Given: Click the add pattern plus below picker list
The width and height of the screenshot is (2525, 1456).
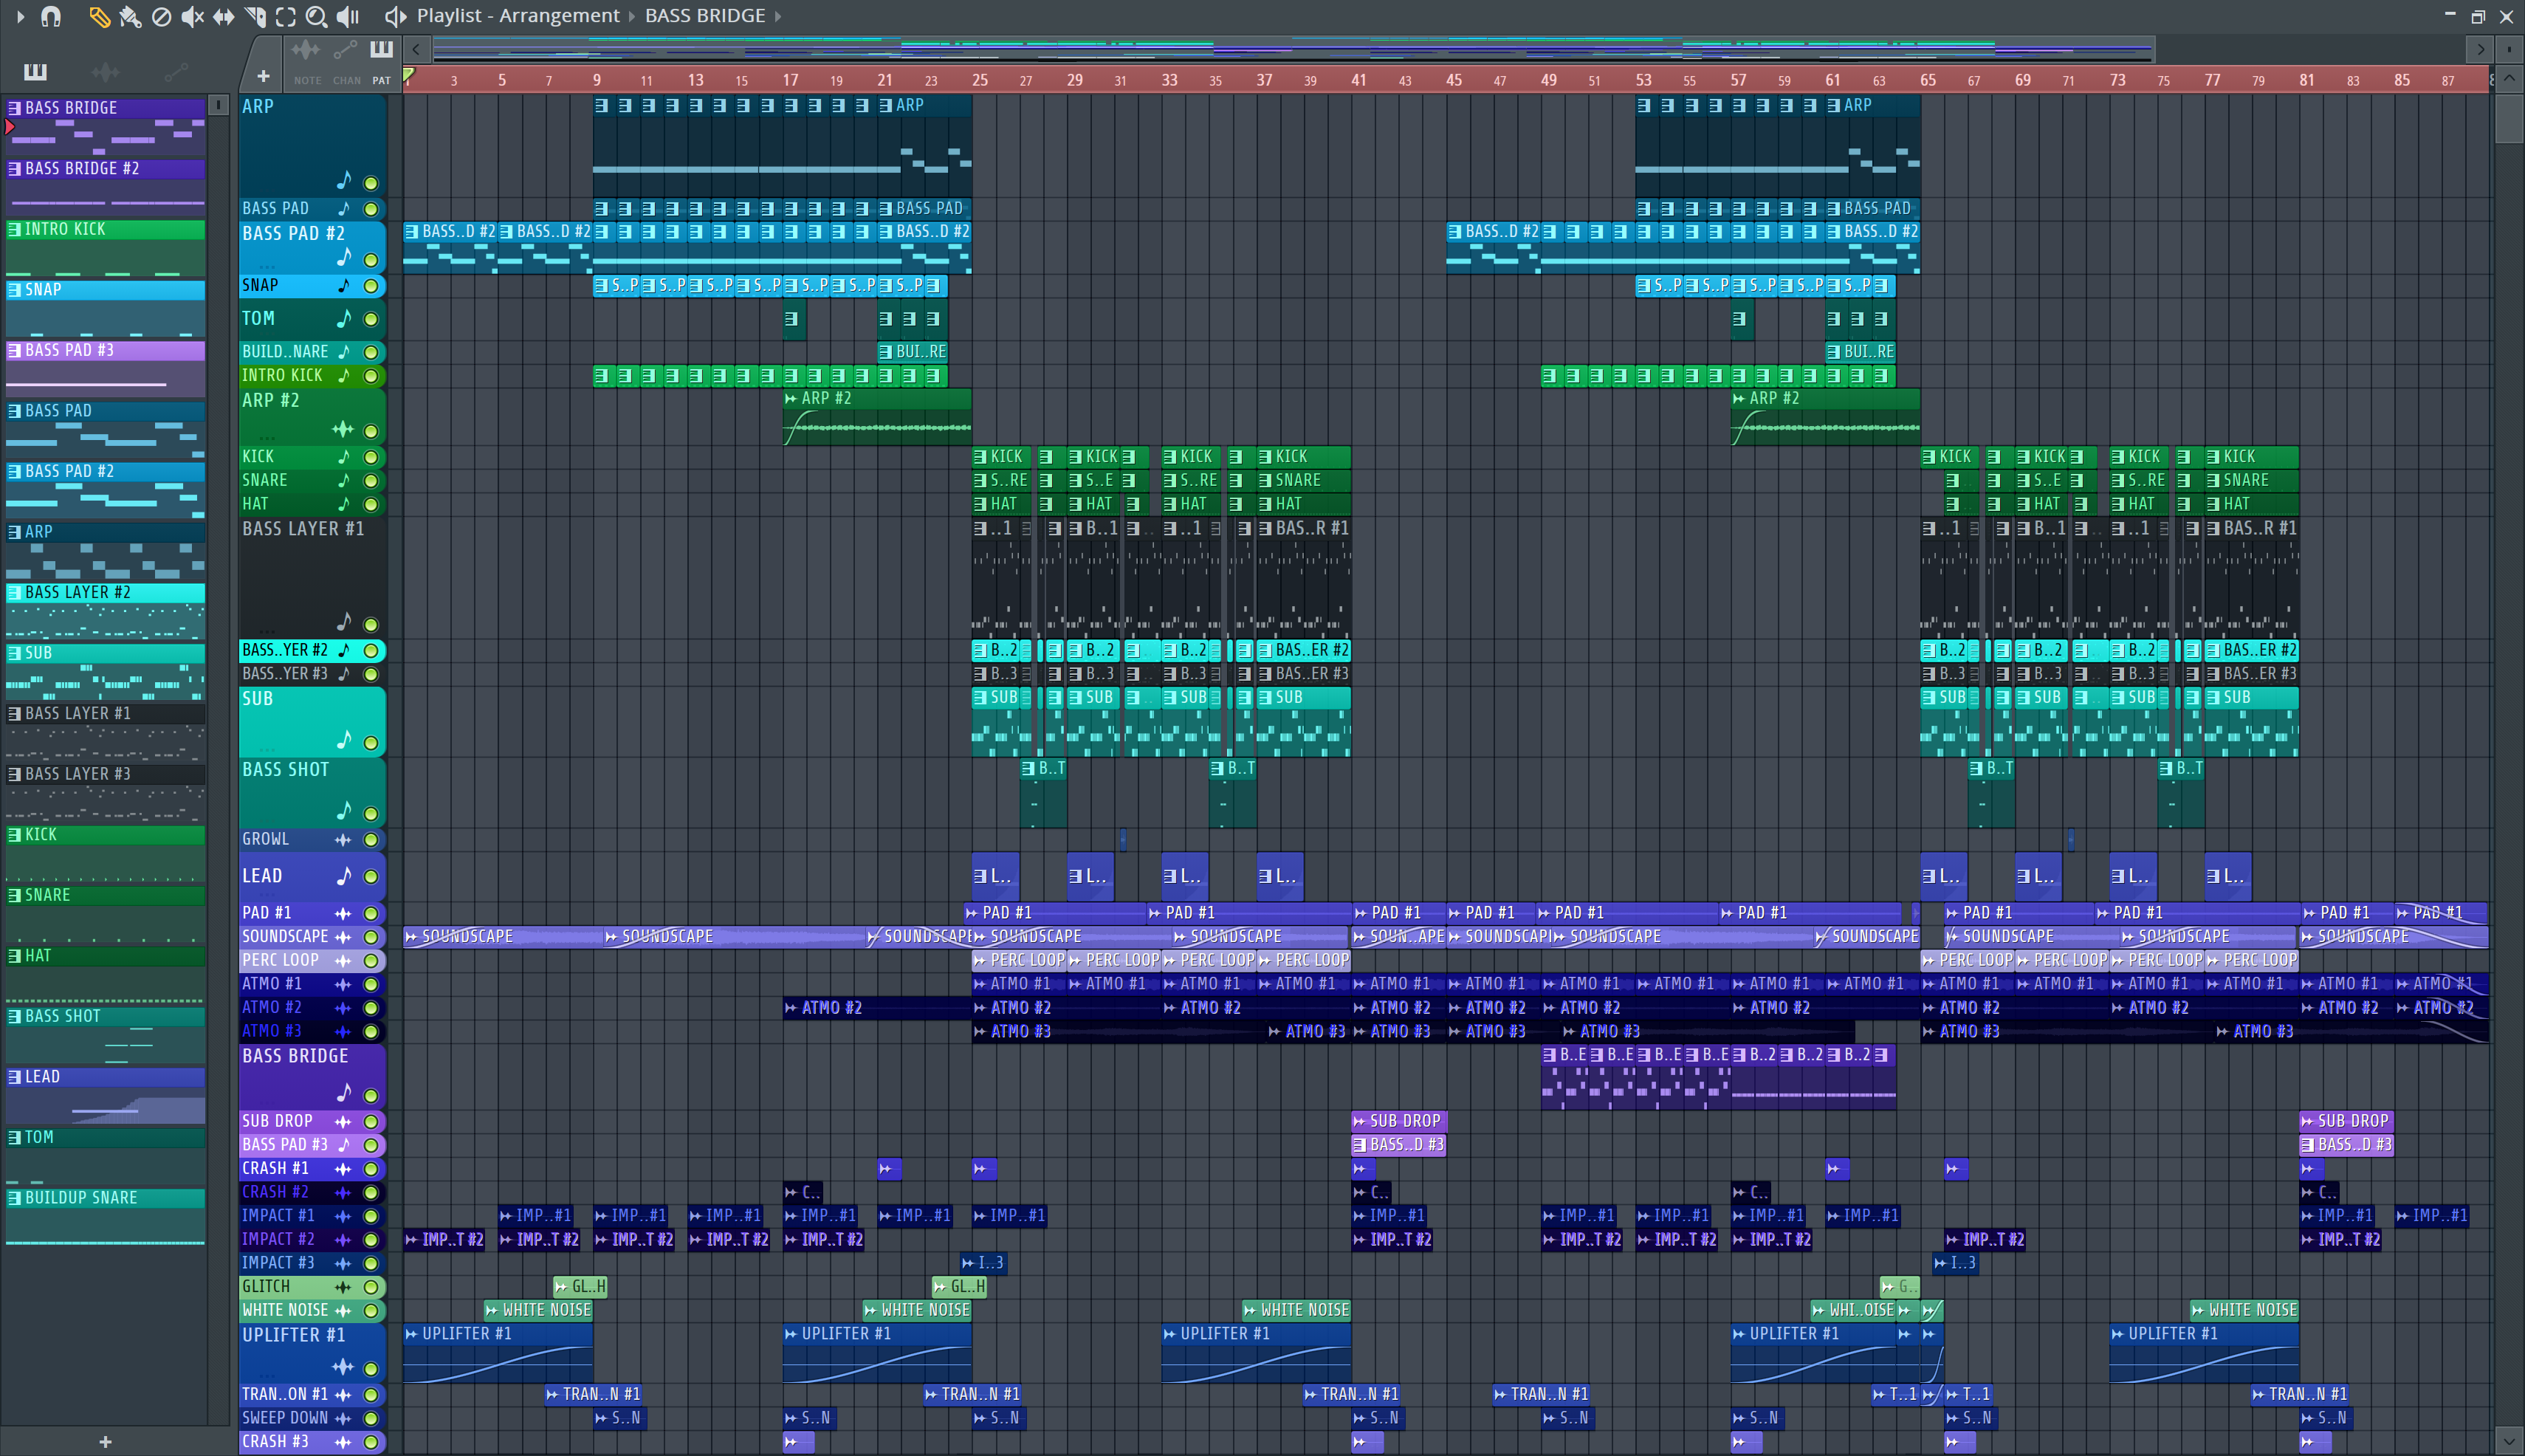Looking at the screenshot, I should coord(105,1441).
